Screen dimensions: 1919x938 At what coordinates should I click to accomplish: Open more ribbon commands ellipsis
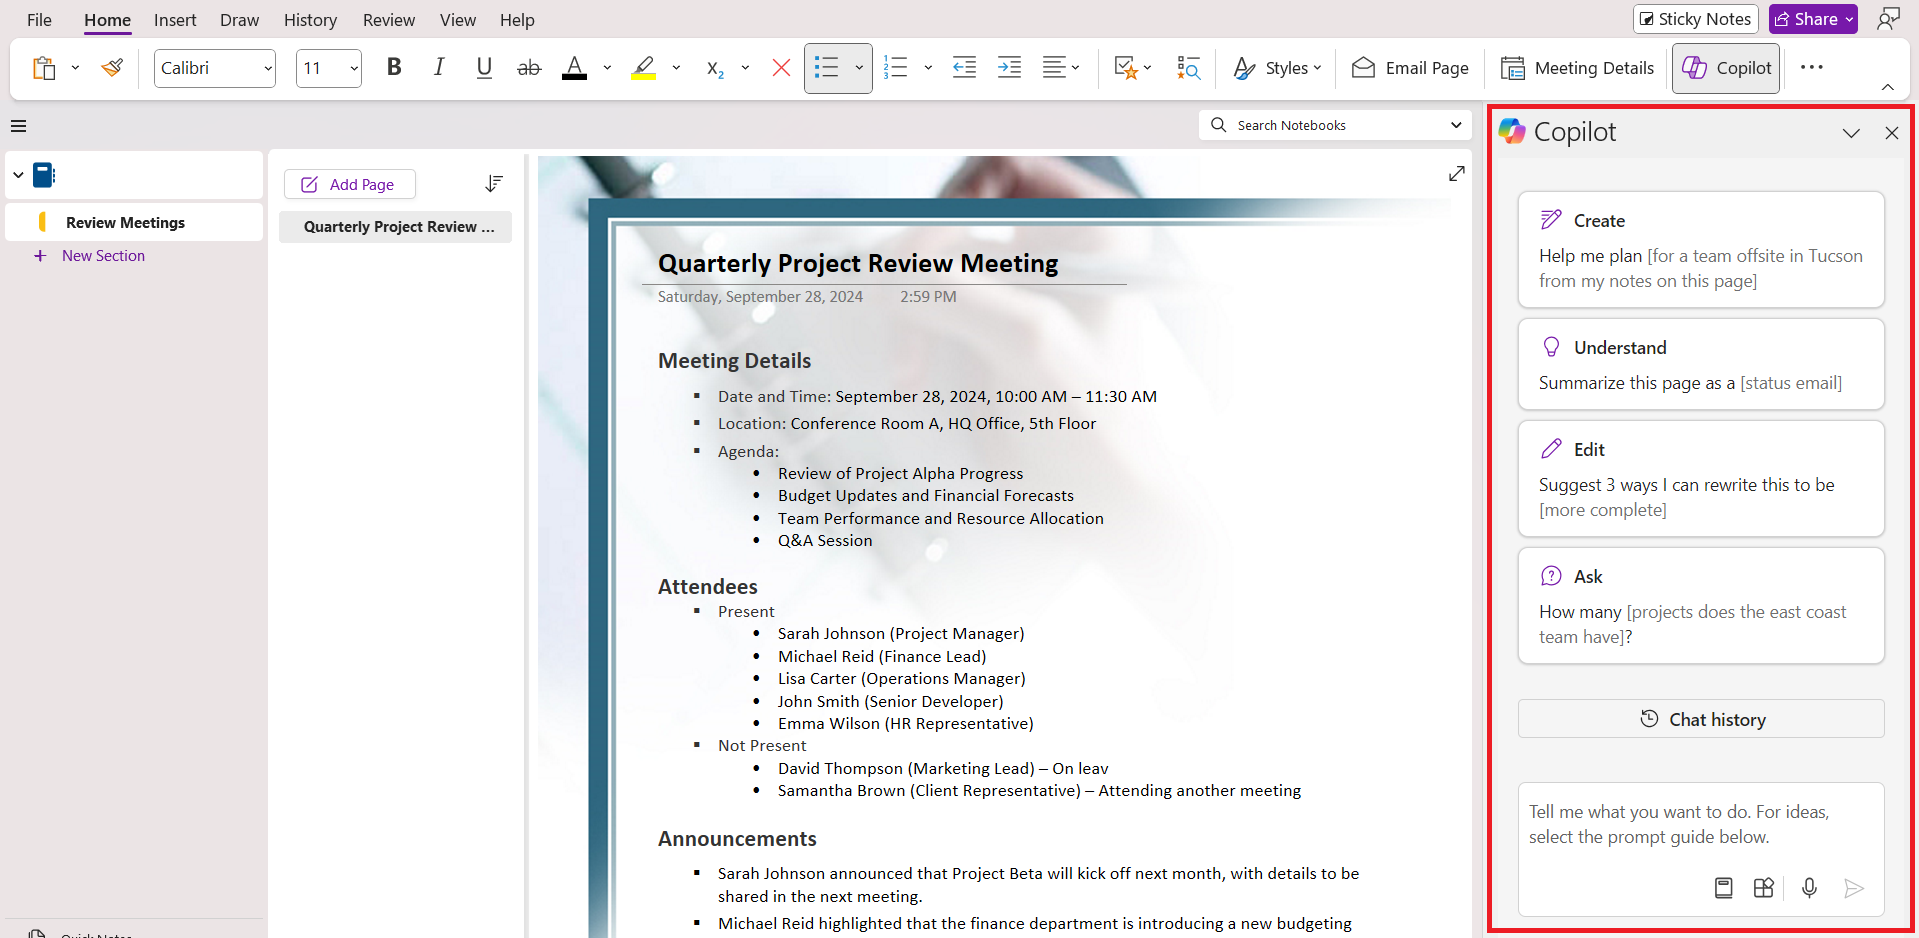[1811, 67]
